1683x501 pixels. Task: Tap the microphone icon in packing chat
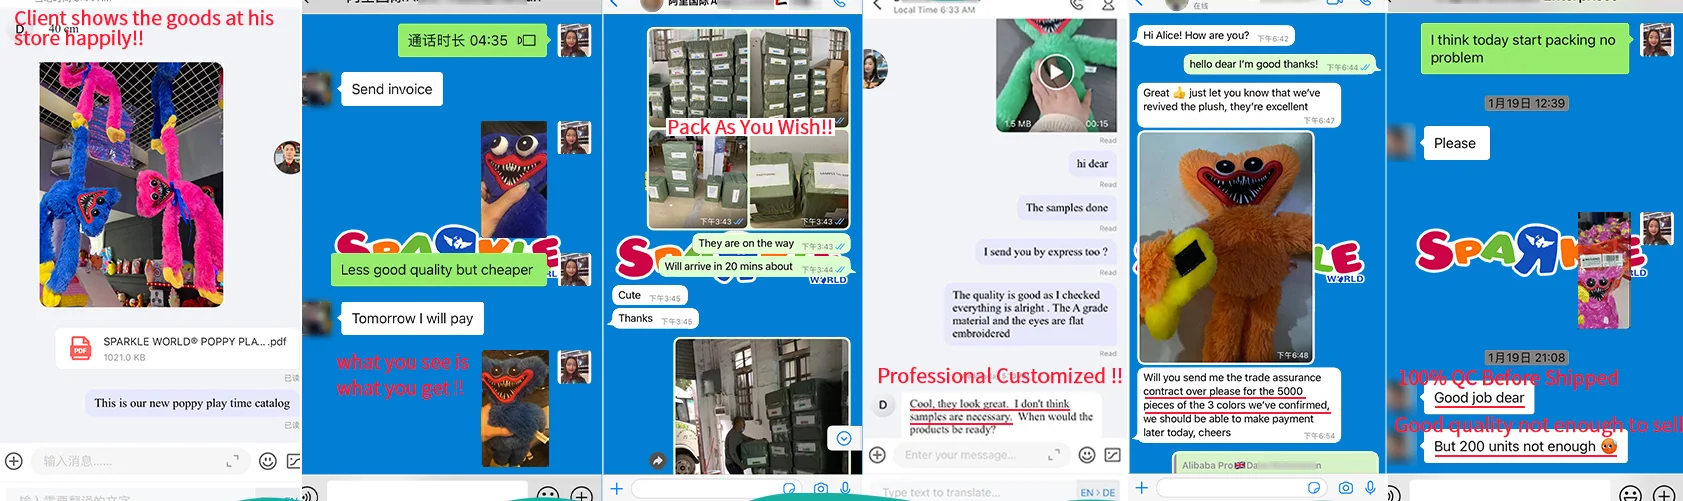pos(846,488)
